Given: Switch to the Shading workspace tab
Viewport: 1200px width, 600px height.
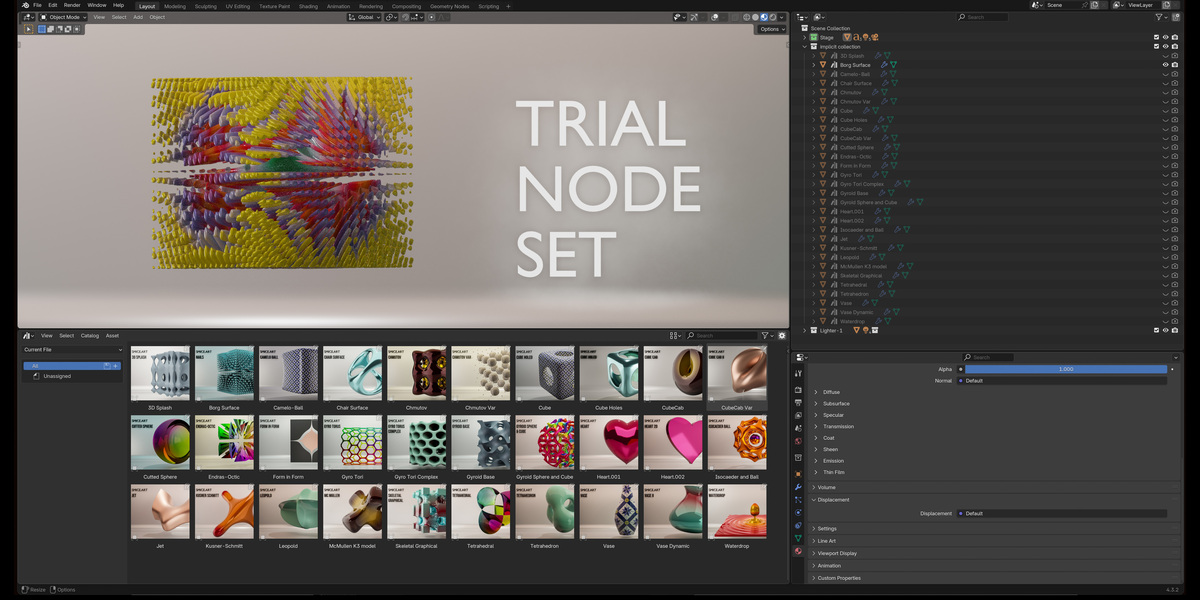Looking at the screenshot, I should pos(308,6).
